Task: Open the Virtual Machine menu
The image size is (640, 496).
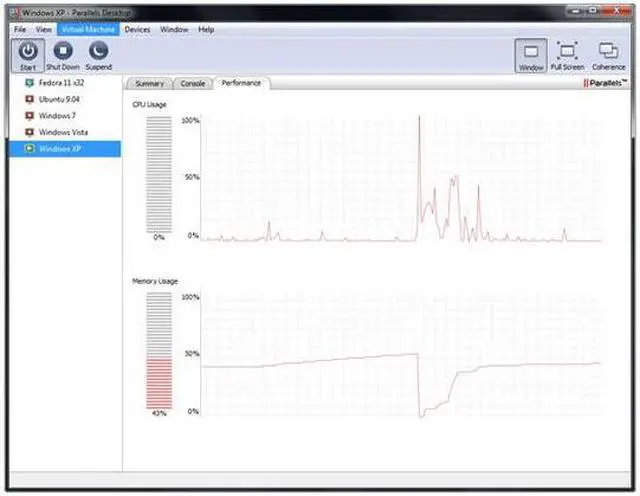Action: [x=88, y=29]
